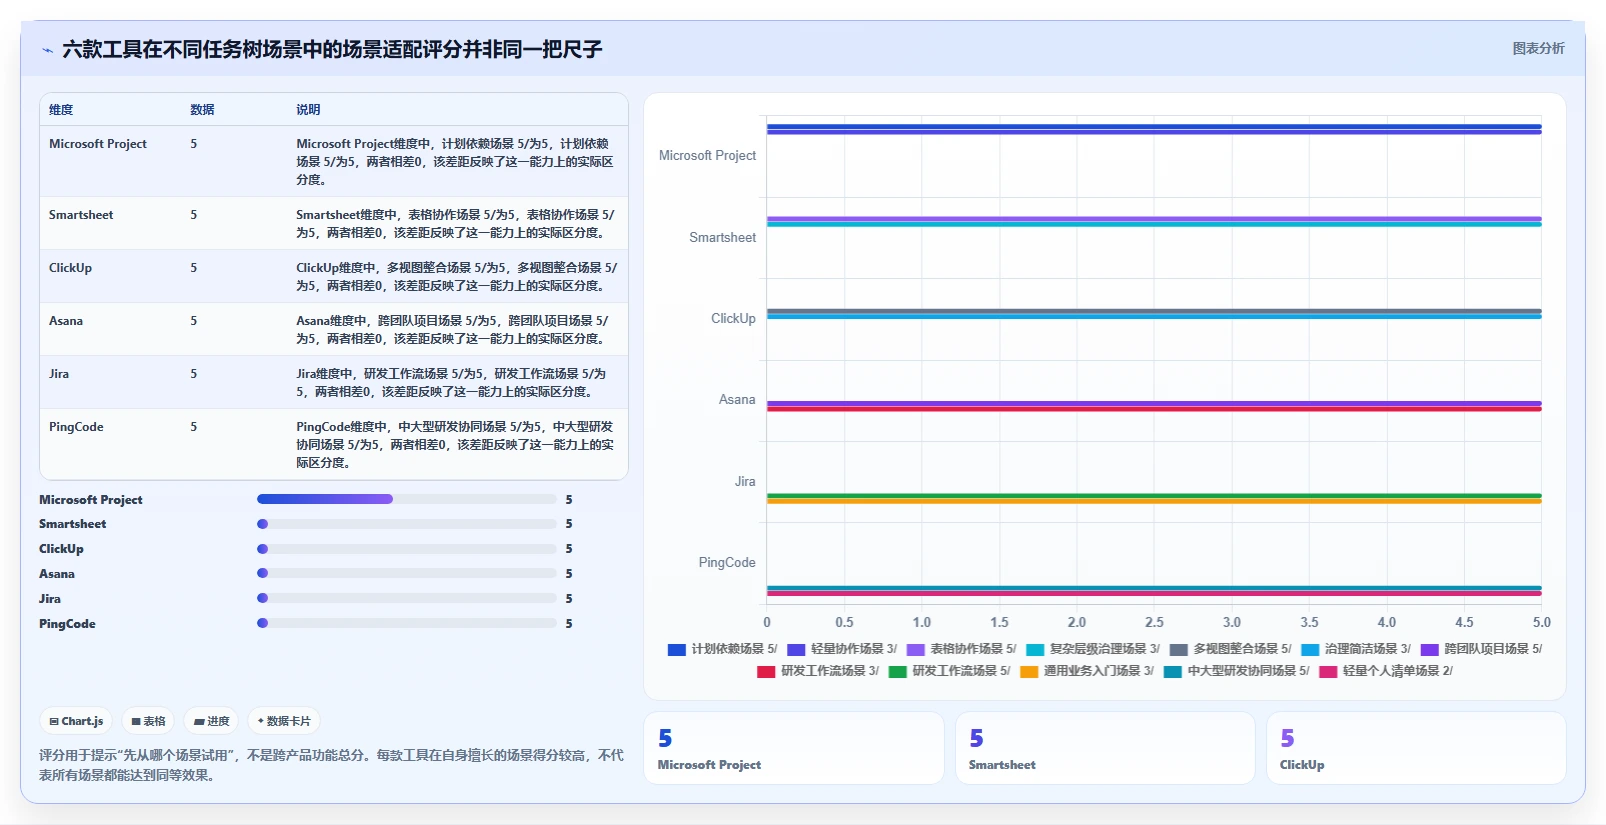
Task: Click the Jira progress bar
Action: tap(406, 598)
